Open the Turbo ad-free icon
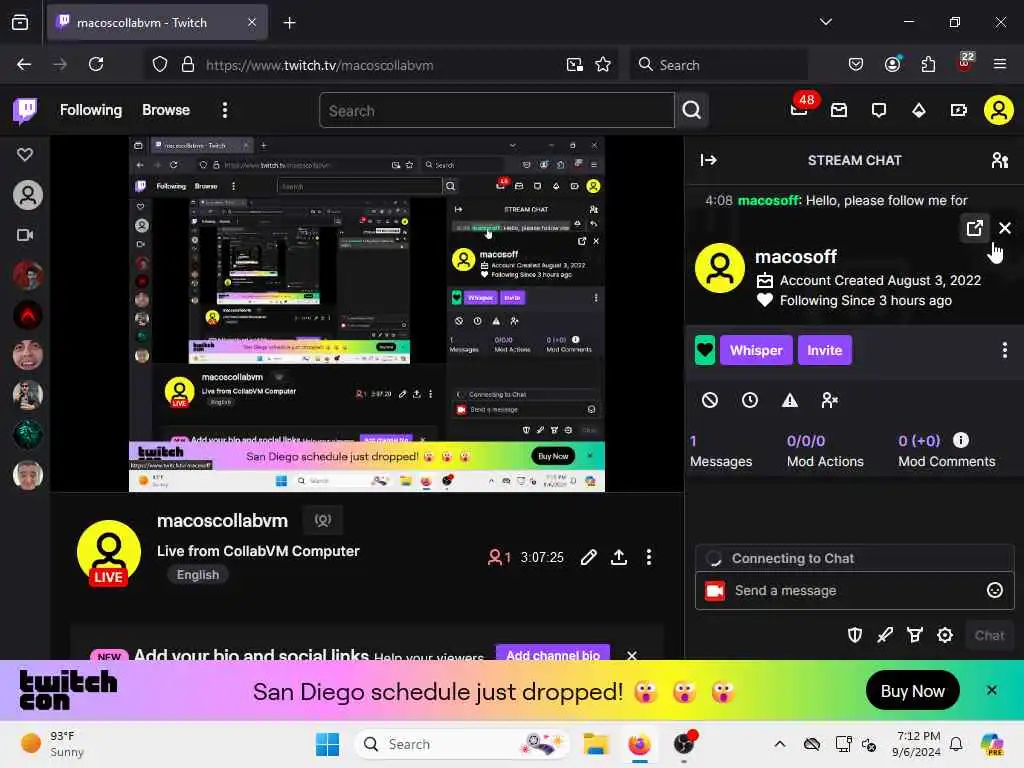1024x768 pixels. tap(959, 110)
